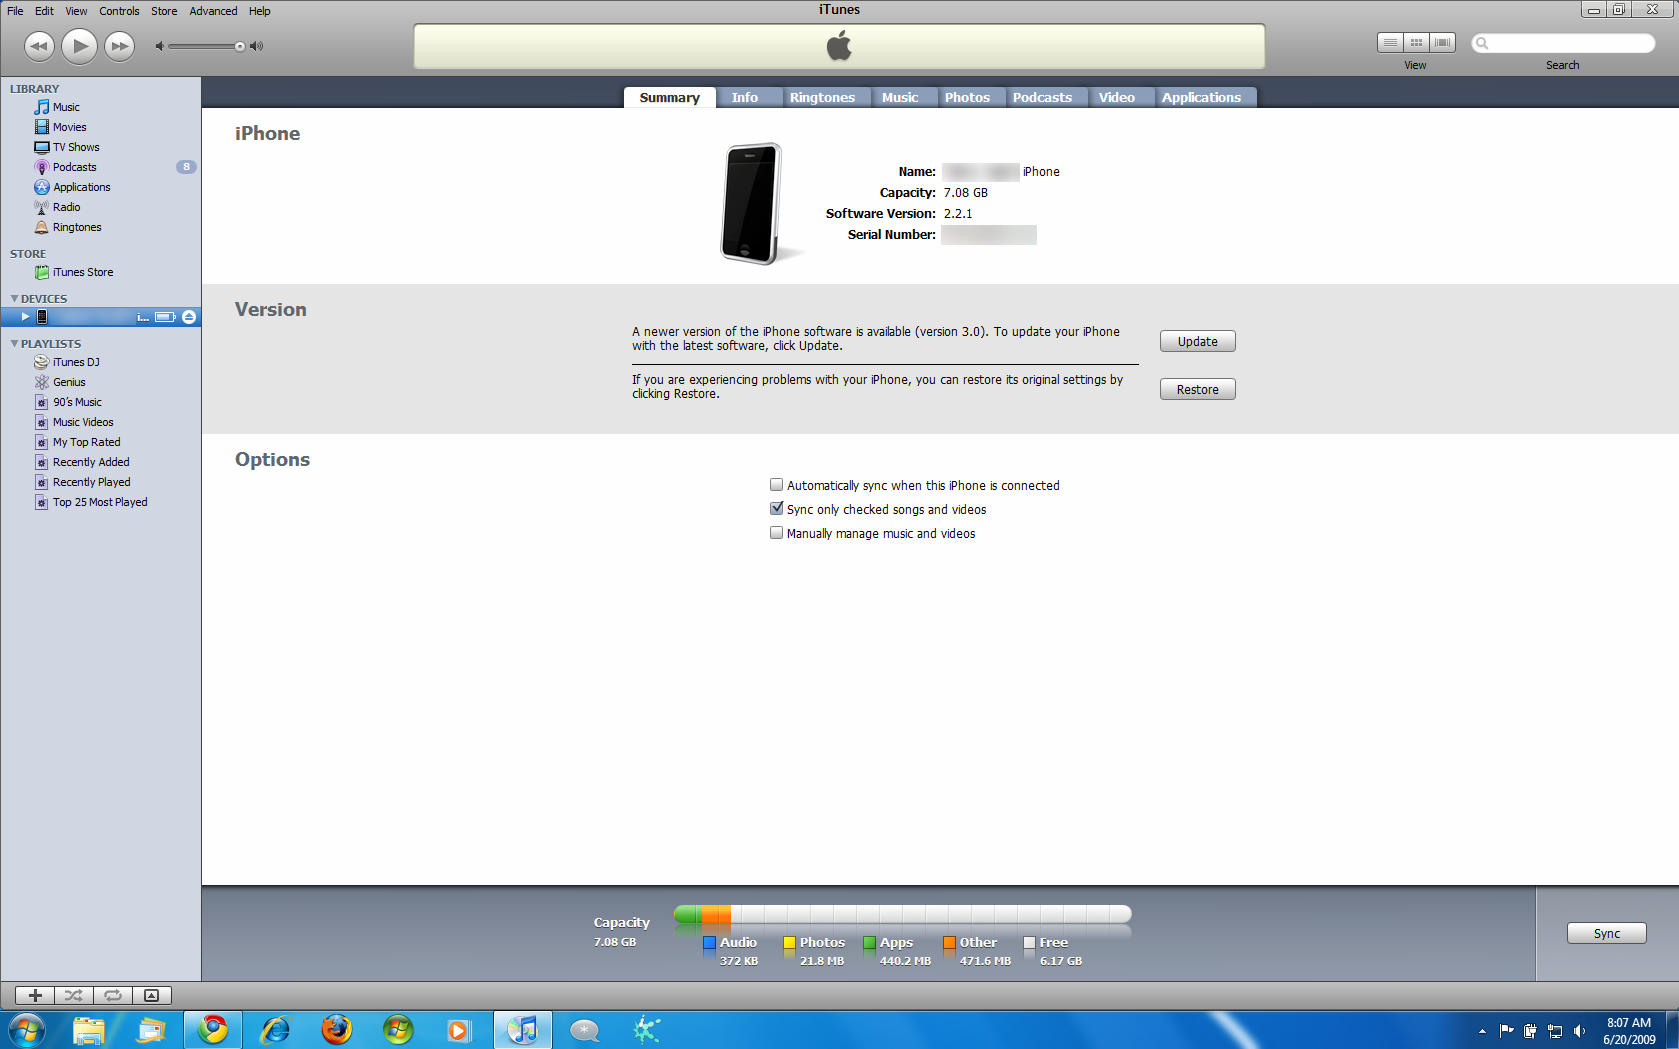The width and height of the screenshot is (1679, 1049).
Task: Toggle the repeat button
Action: pyautogui.click(x=113, y=995)
